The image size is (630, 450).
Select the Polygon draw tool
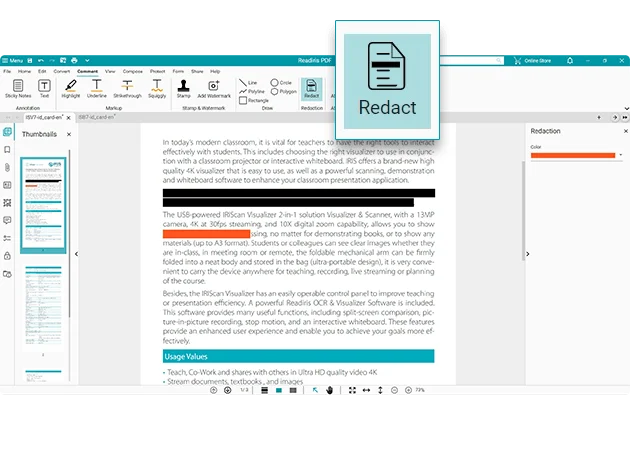(x=284, y=92)
